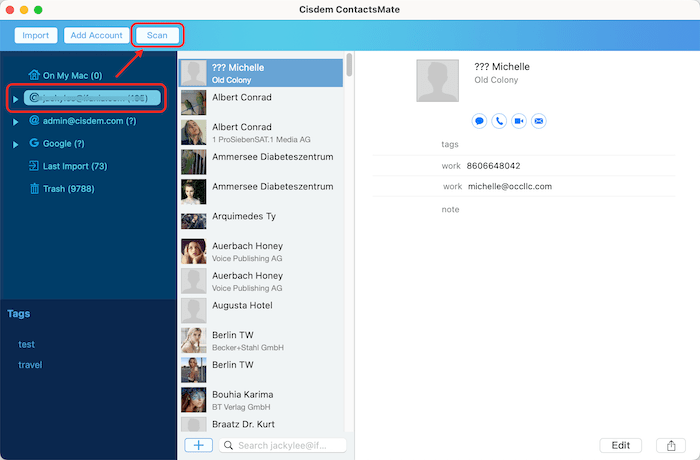Screen dimensions: 700x460
Task: Expand the admin@cisdem.com account
Action: click(16, 121)
